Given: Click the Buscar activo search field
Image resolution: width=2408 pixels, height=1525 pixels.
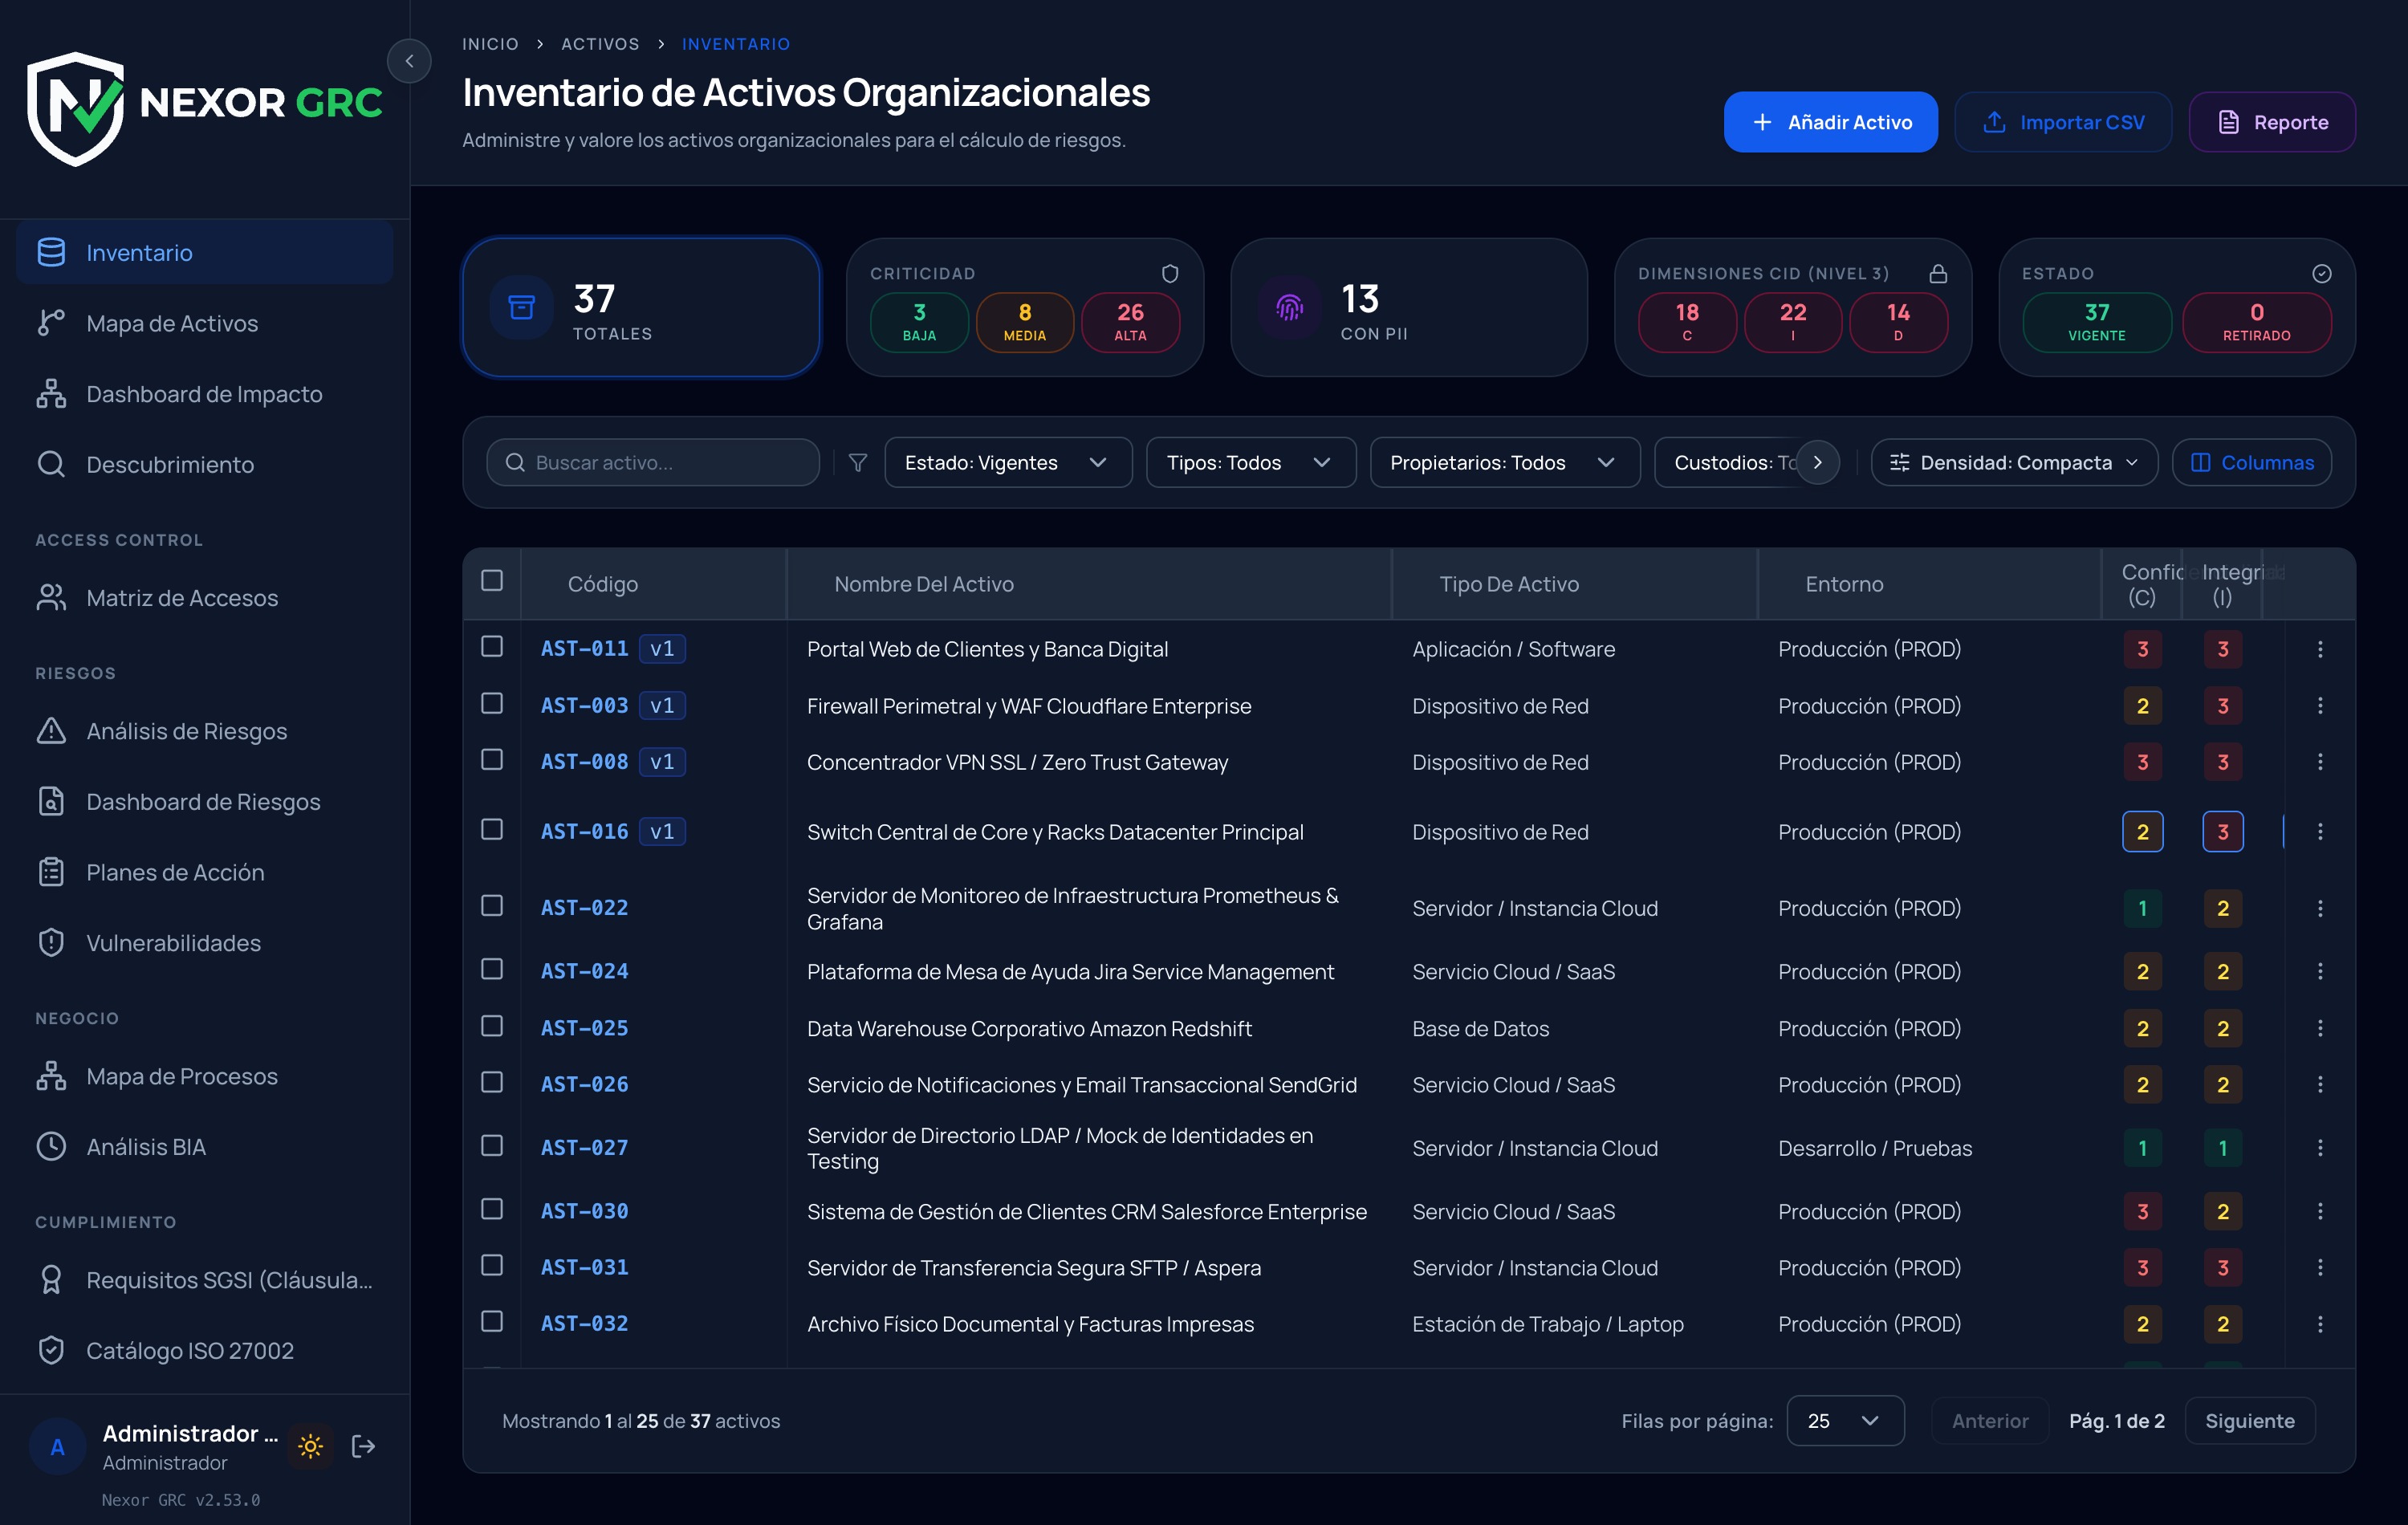Looking at the screenshot, I should [x=653, y=462].
